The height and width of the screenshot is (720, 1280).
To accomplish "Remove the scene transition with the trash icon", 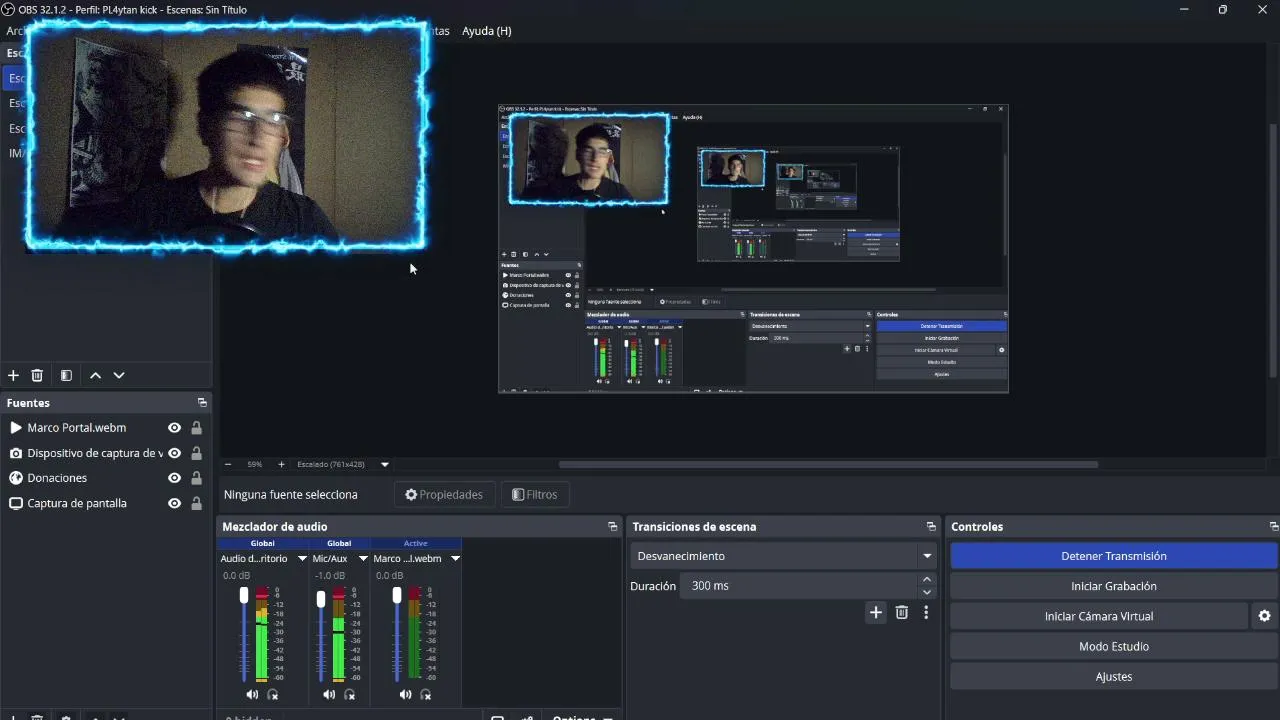I will (902, 613).
